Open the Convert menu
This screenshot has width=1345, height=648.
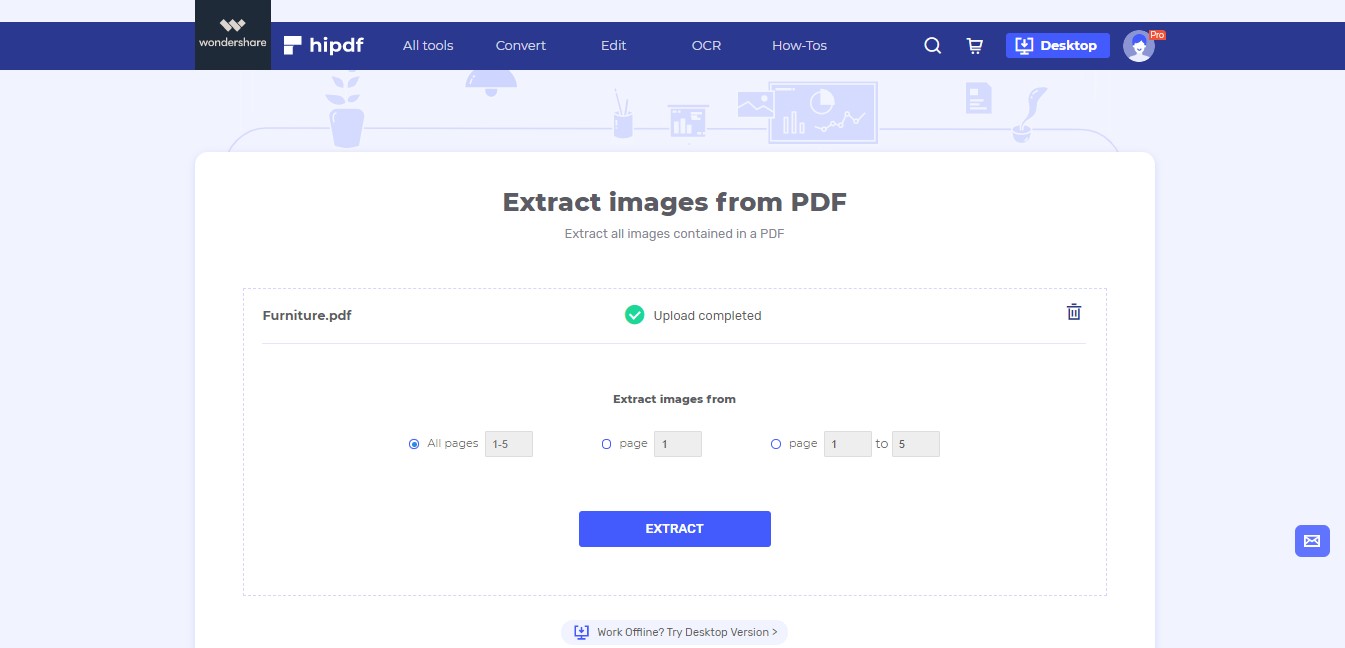pyautogui.click(x=521, y=46)
